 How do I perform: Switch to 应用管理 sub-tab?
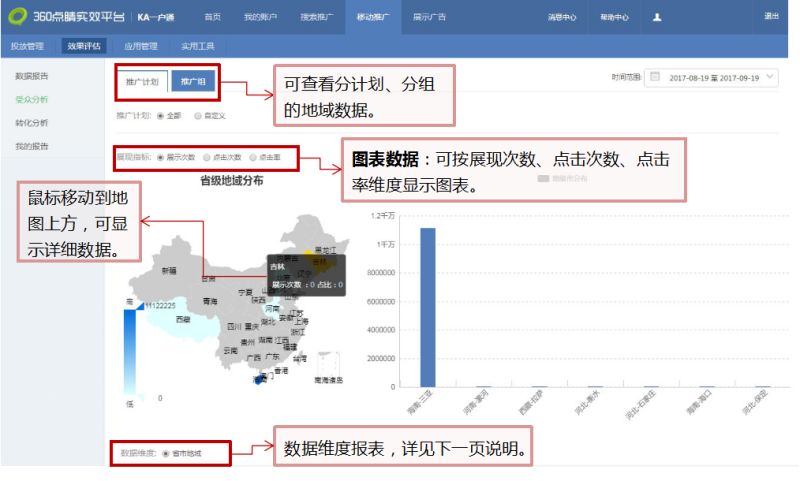click(141, 46)
